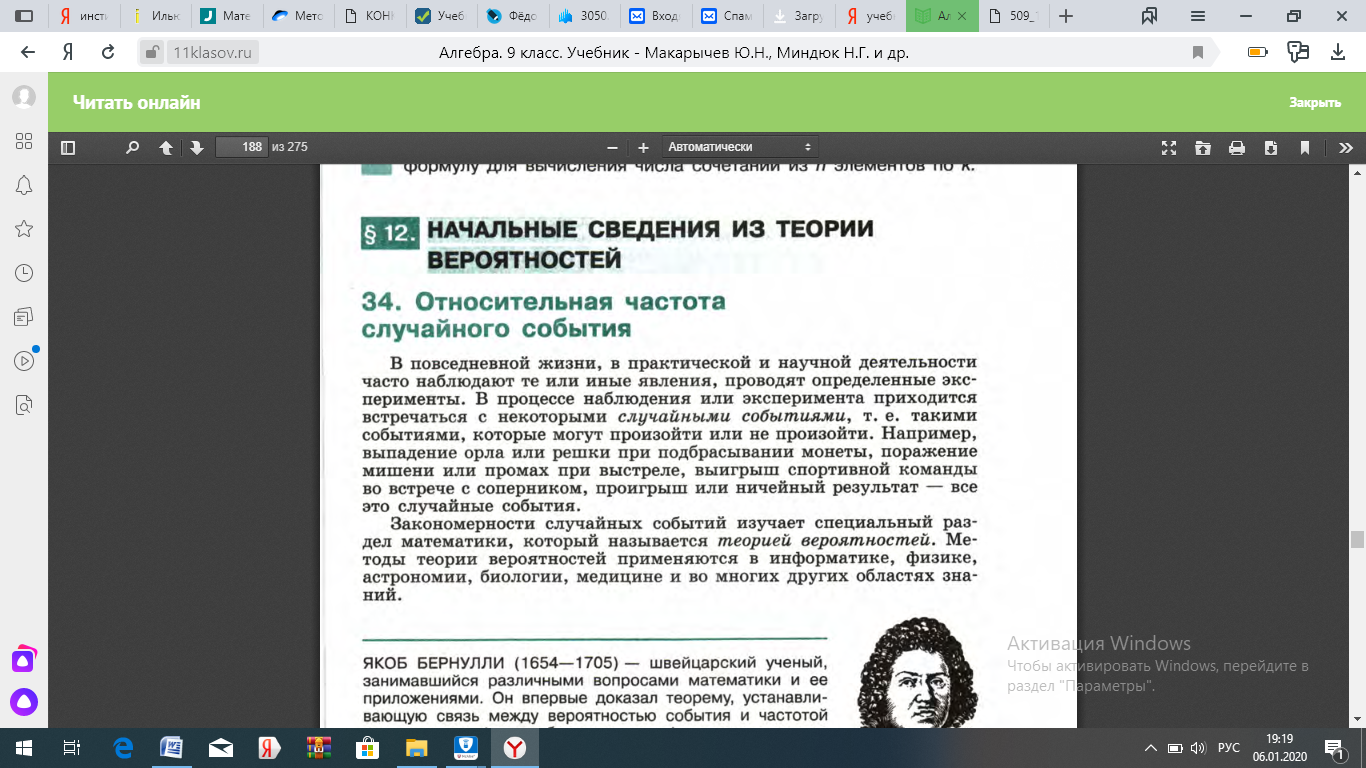Open Task View on taskbar

[x=71, y=748]
